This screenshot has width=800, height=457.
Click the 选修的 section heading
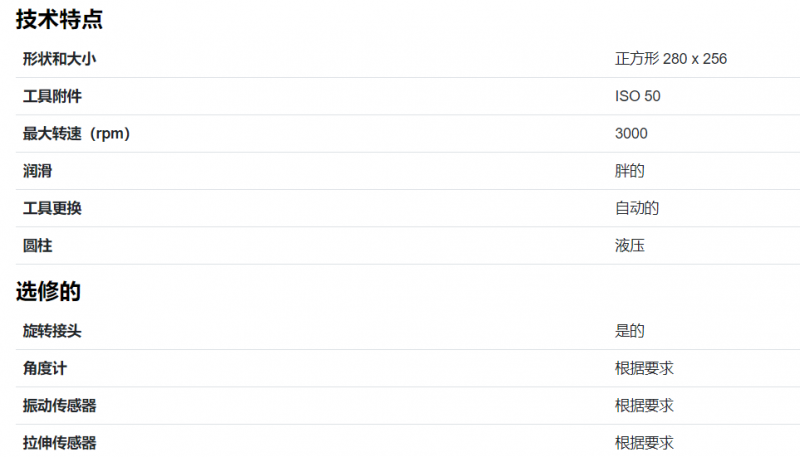pos(48,291)
